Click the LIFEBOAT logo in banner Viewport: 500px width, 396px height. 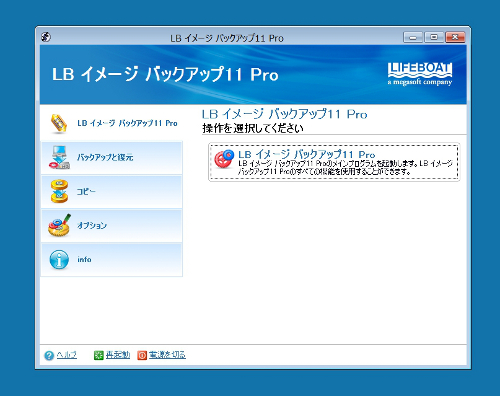click(x=420, y=74)
